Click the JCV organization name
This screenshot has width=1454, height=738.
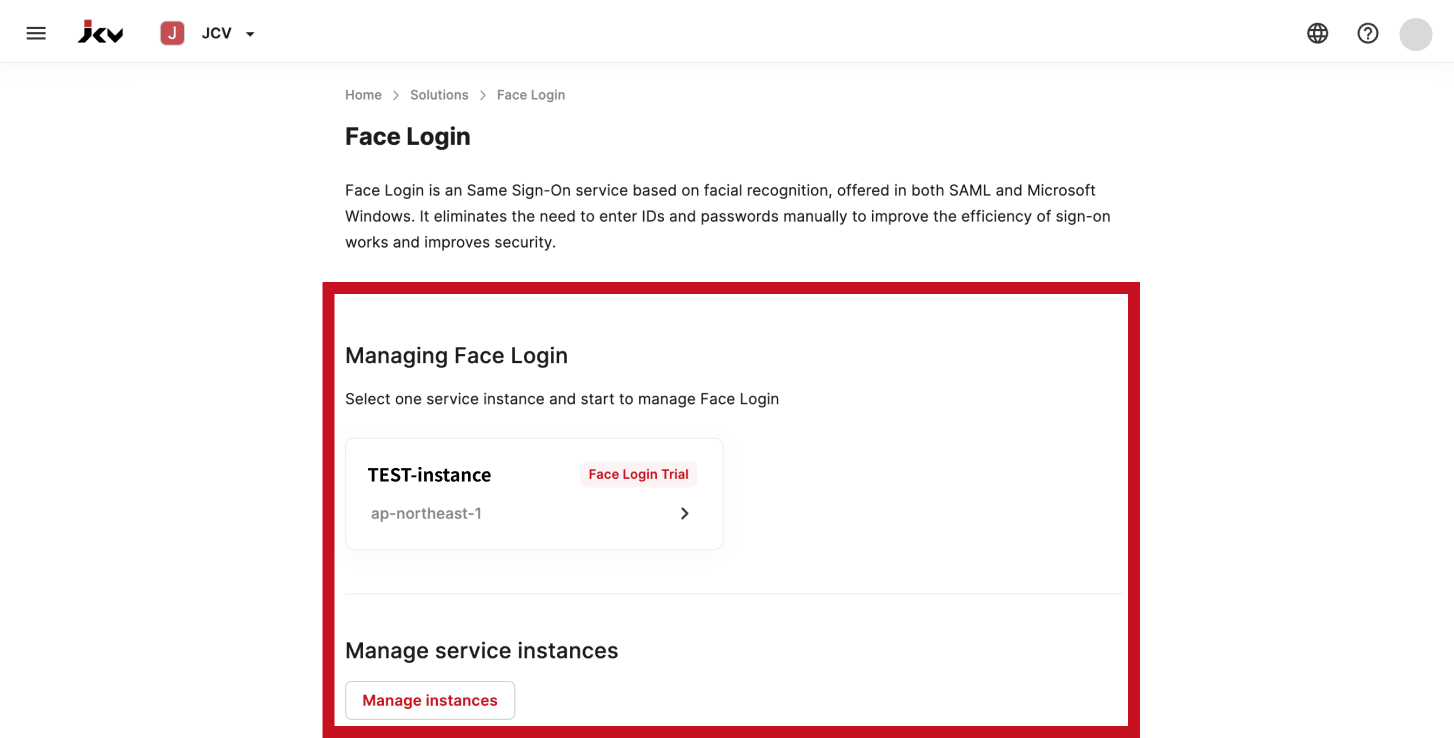pyautogui.click(x=217, y=33)
